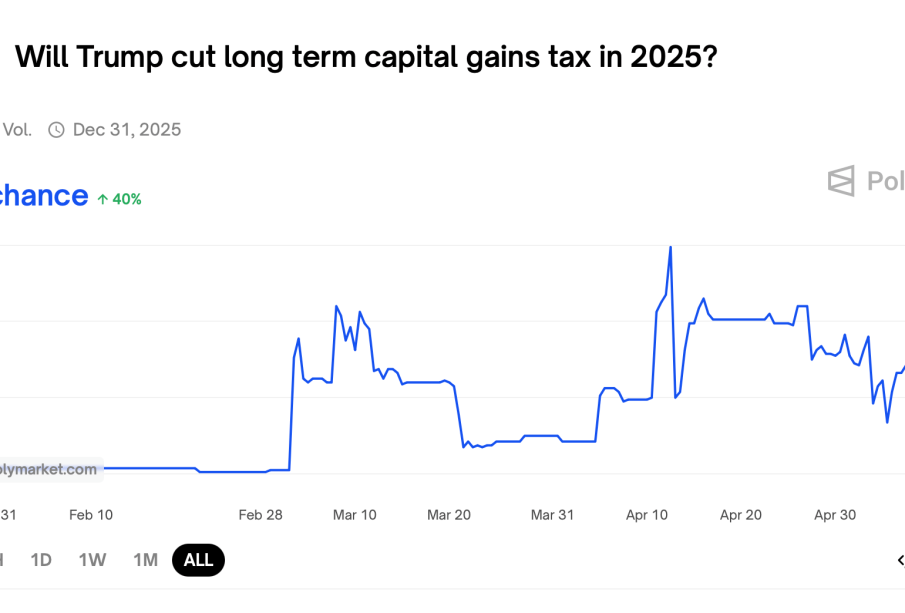The image size is (905, 613).
Task: Click the polymarket.com watermark on chart
Action: (50, 469)
